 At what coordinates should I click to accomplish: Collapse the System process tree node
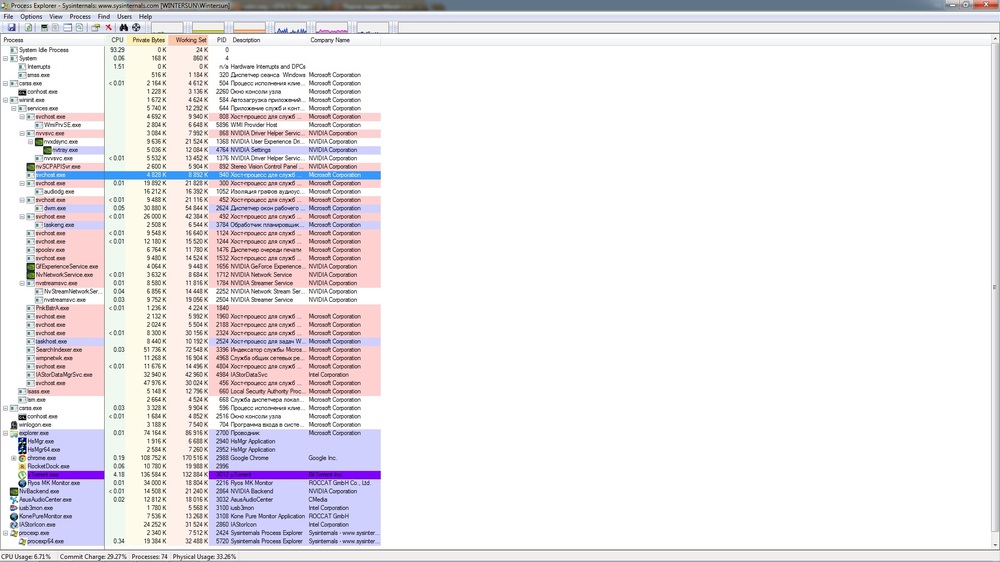tap(6, 58)
